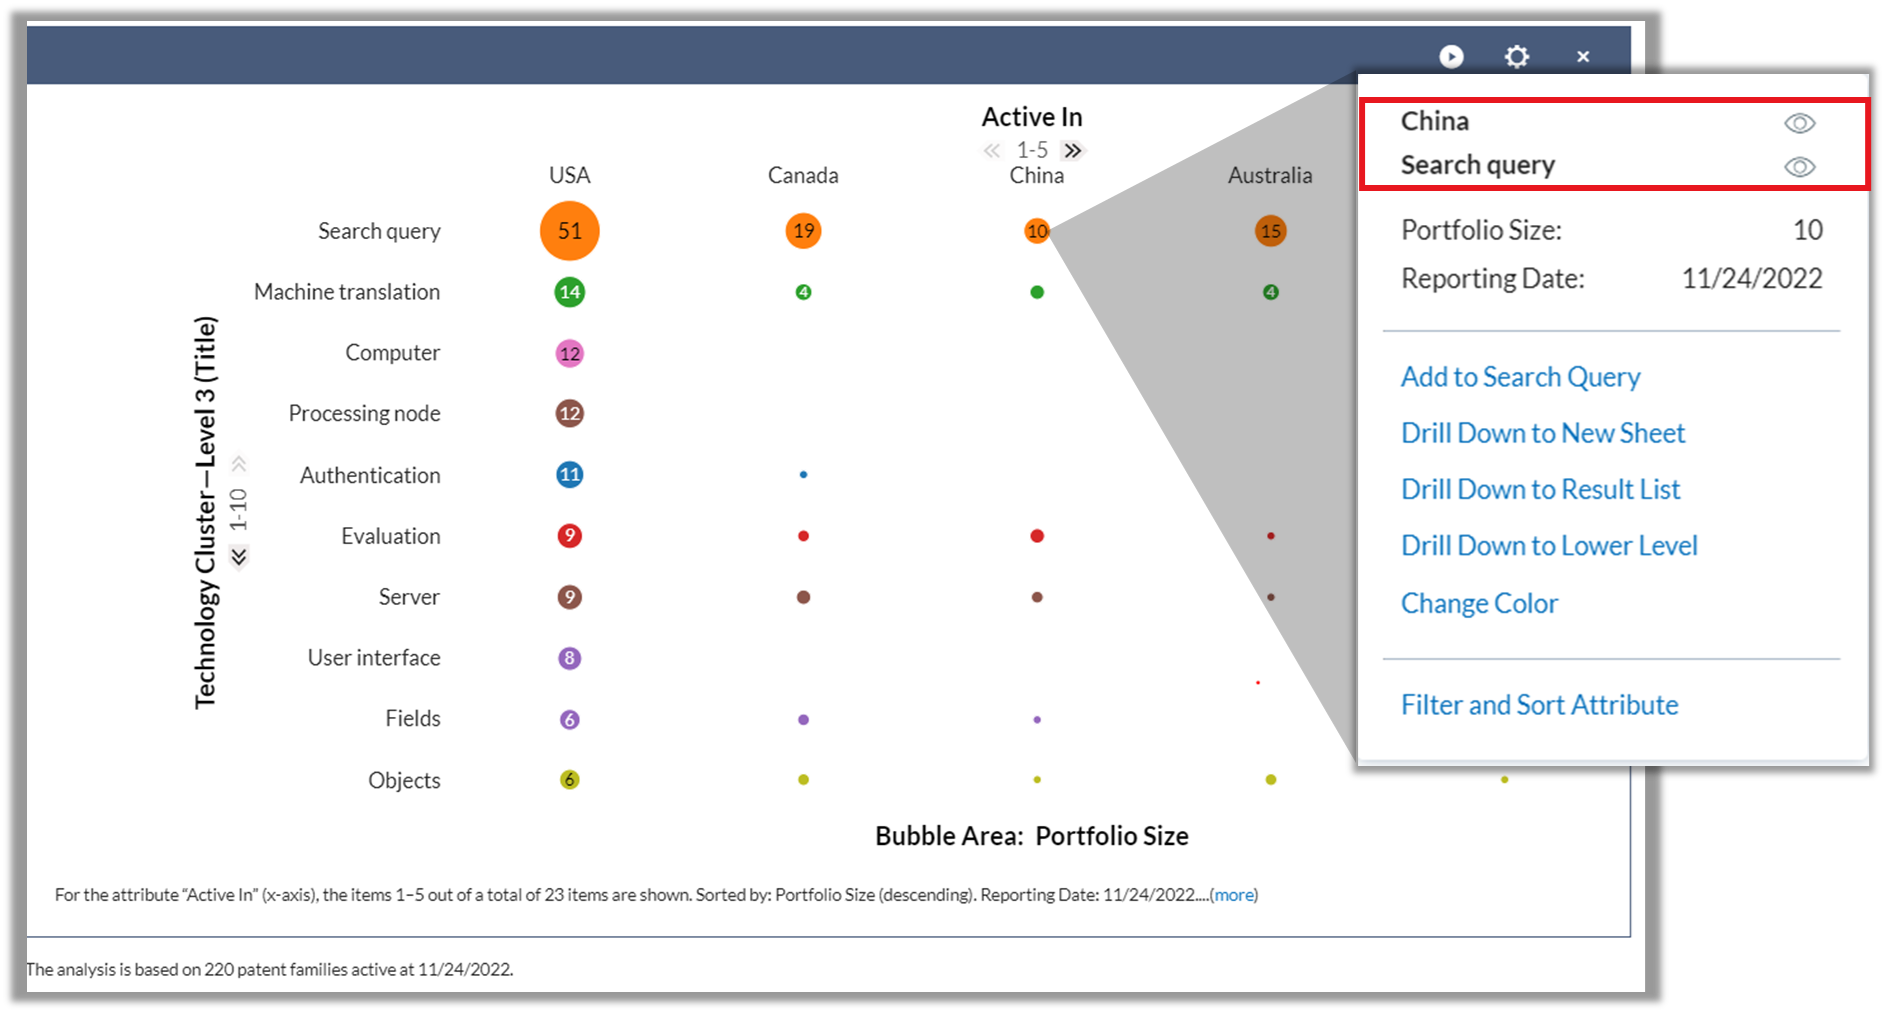Toggle the eye icon next to Search query

pos(1800,167)
